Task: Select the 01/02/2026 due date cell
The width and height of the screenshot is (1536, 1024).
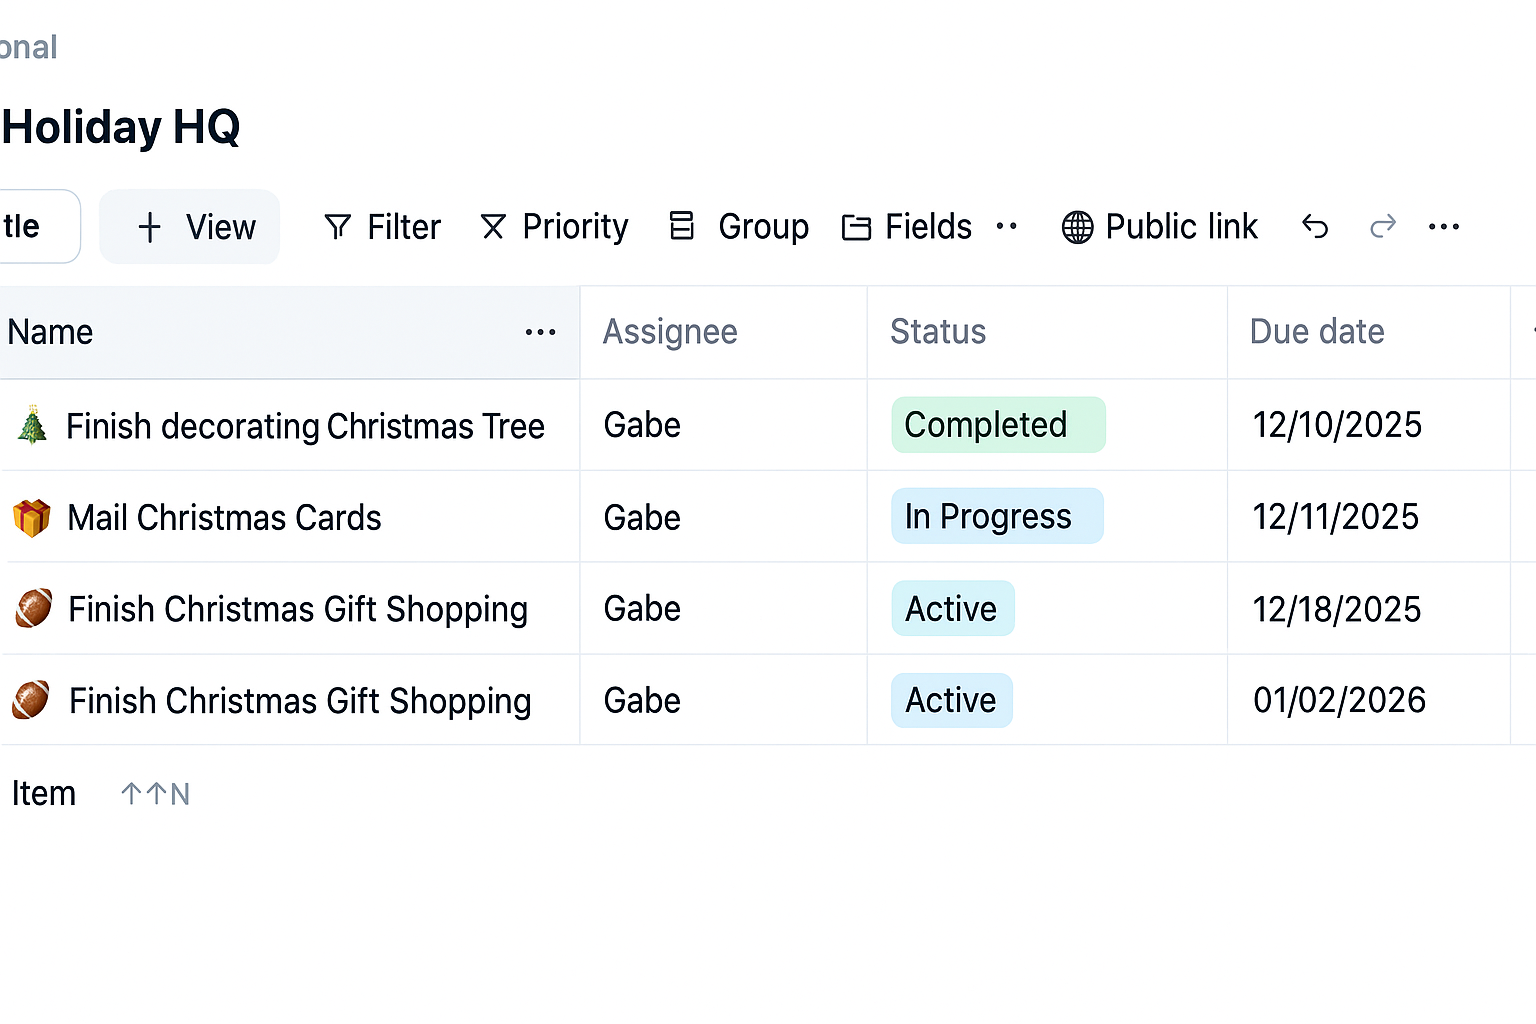Action: click(1338, 700)
